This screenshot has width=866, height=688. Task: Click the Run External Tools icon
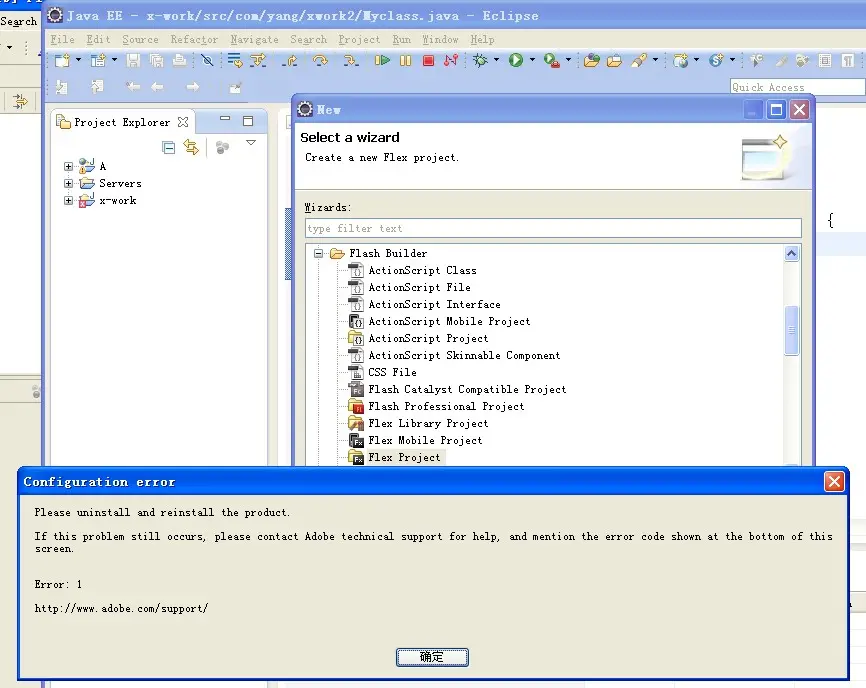[x=552, y=60]
